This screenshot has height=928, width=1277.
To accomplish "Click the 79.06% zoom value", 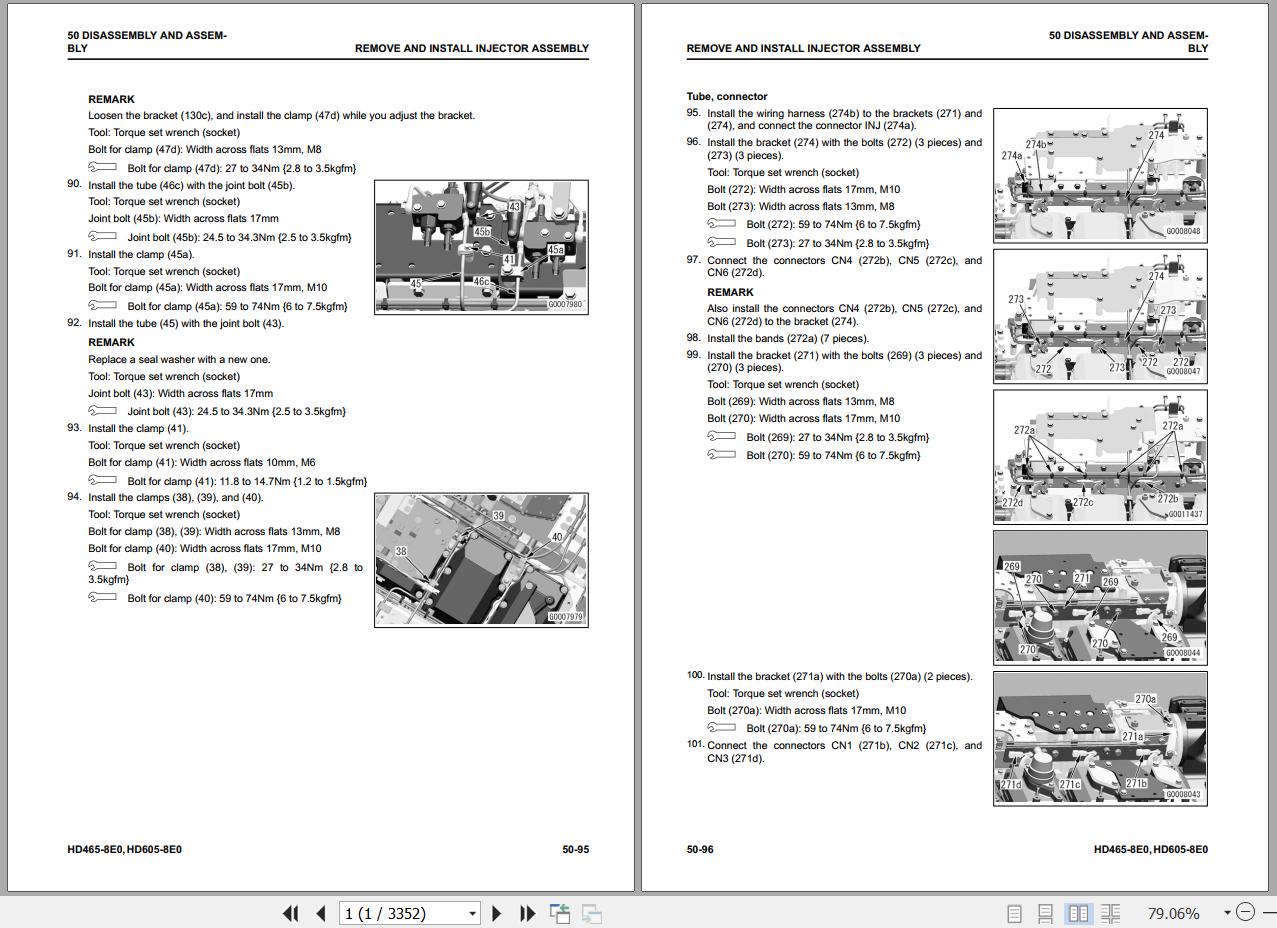I will coord(1173,913).
